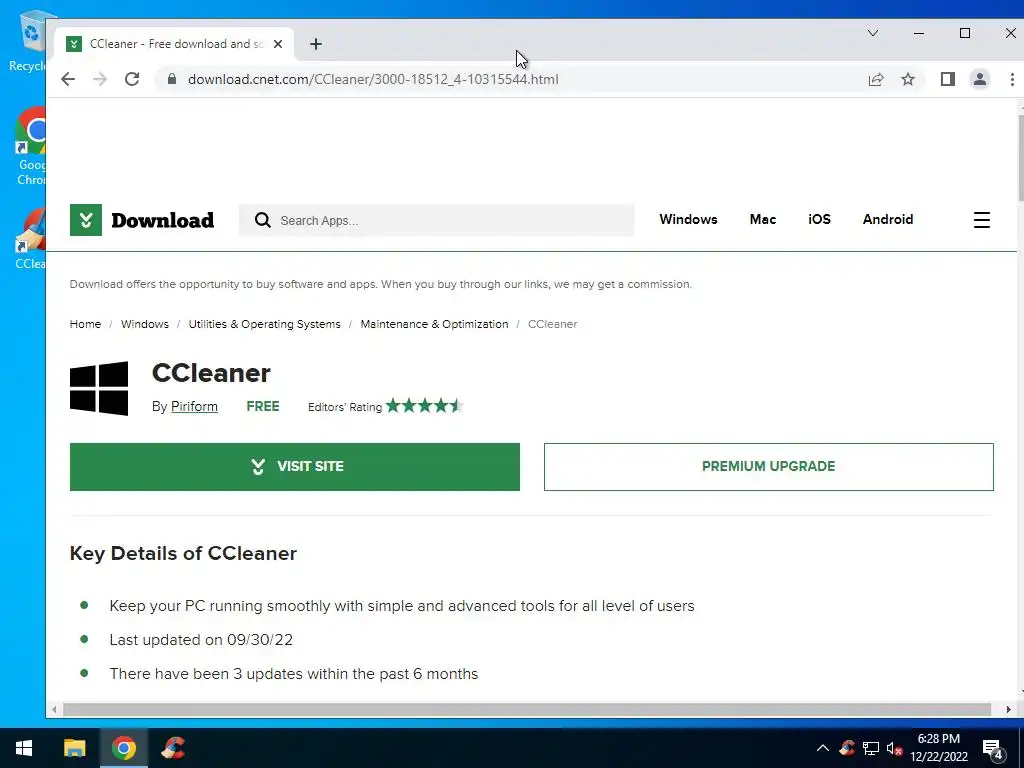
Task: Open the iOS category menu
Action: (x=820, y=219)
